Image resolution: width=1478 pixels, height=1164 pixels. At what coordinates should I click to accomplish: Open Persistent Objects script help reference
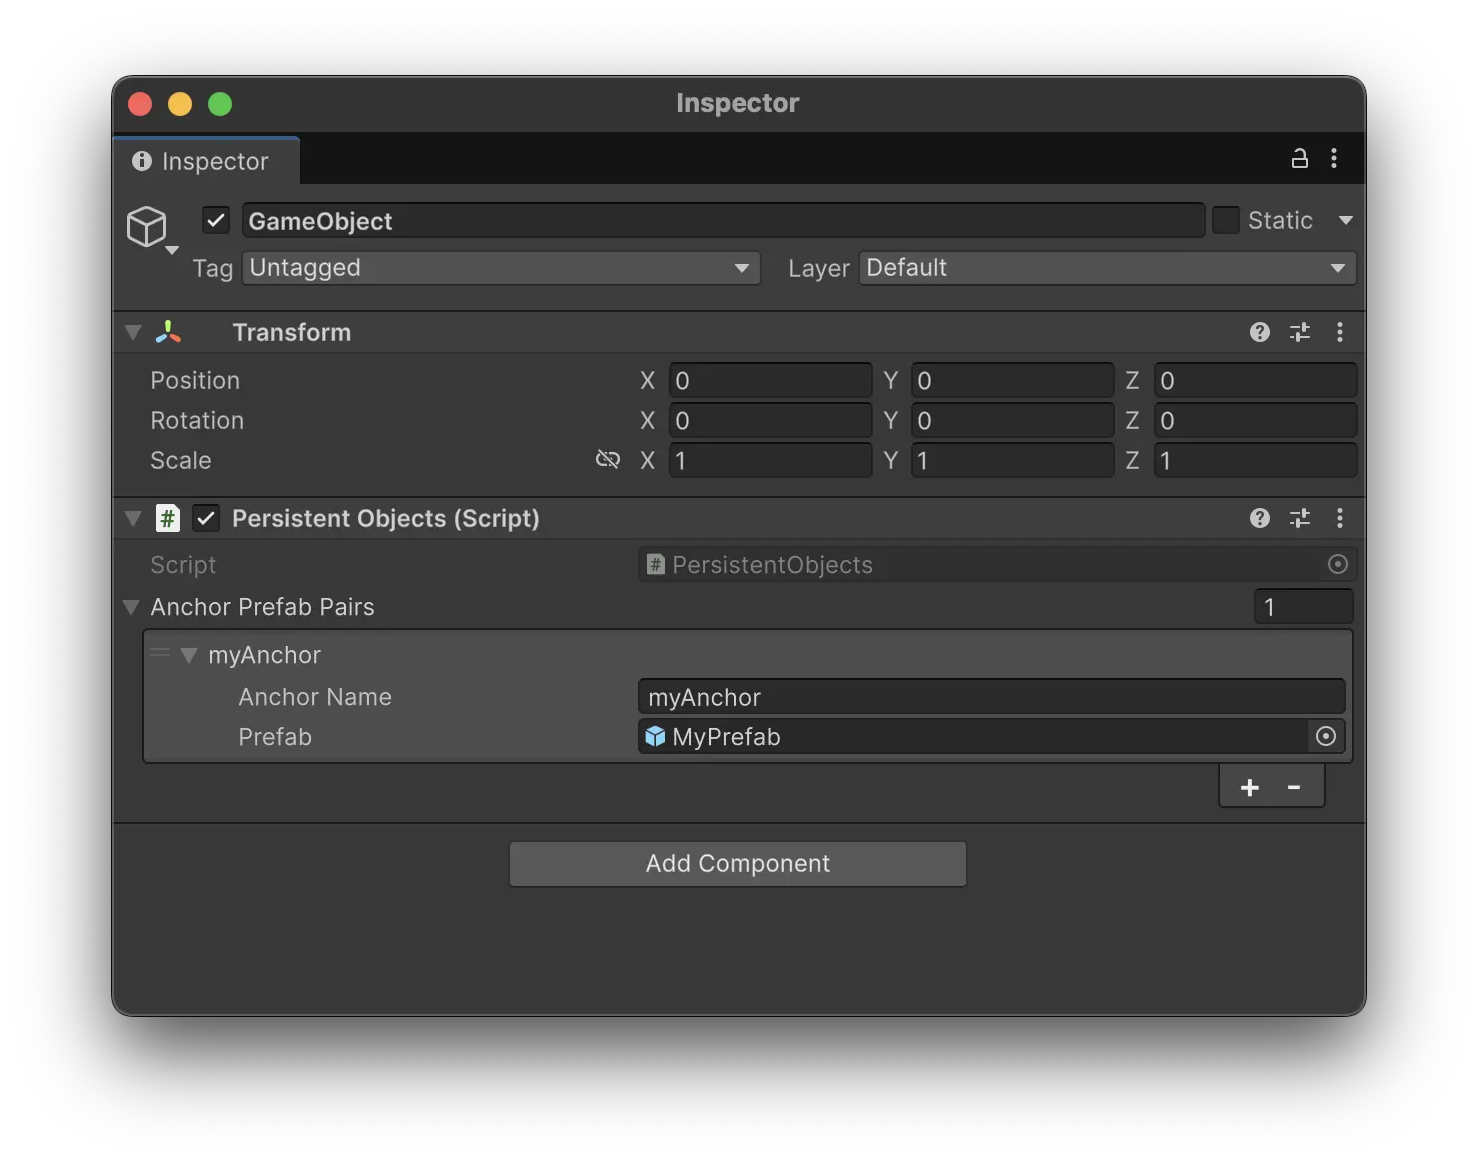click(x=1259, y=518)
